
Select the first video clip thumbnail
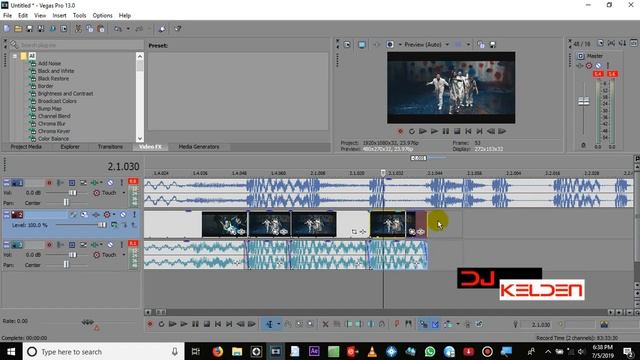(224, 224)
